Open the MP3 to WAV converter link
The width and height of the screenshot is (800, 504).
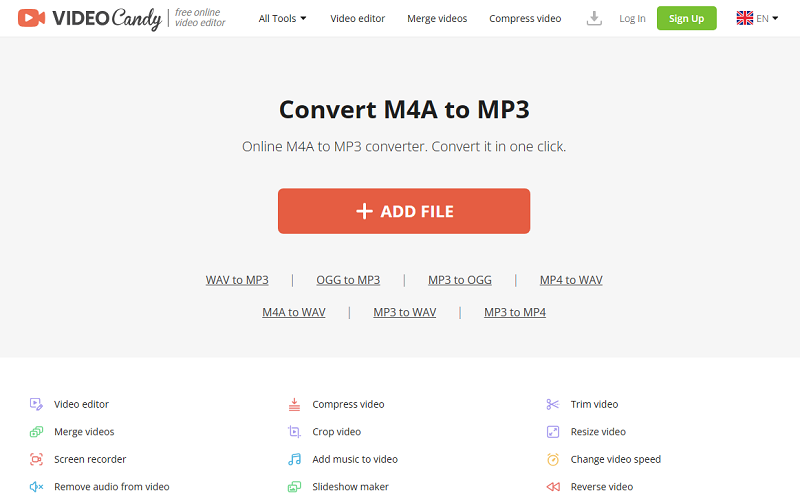click(x=405, y=312)
